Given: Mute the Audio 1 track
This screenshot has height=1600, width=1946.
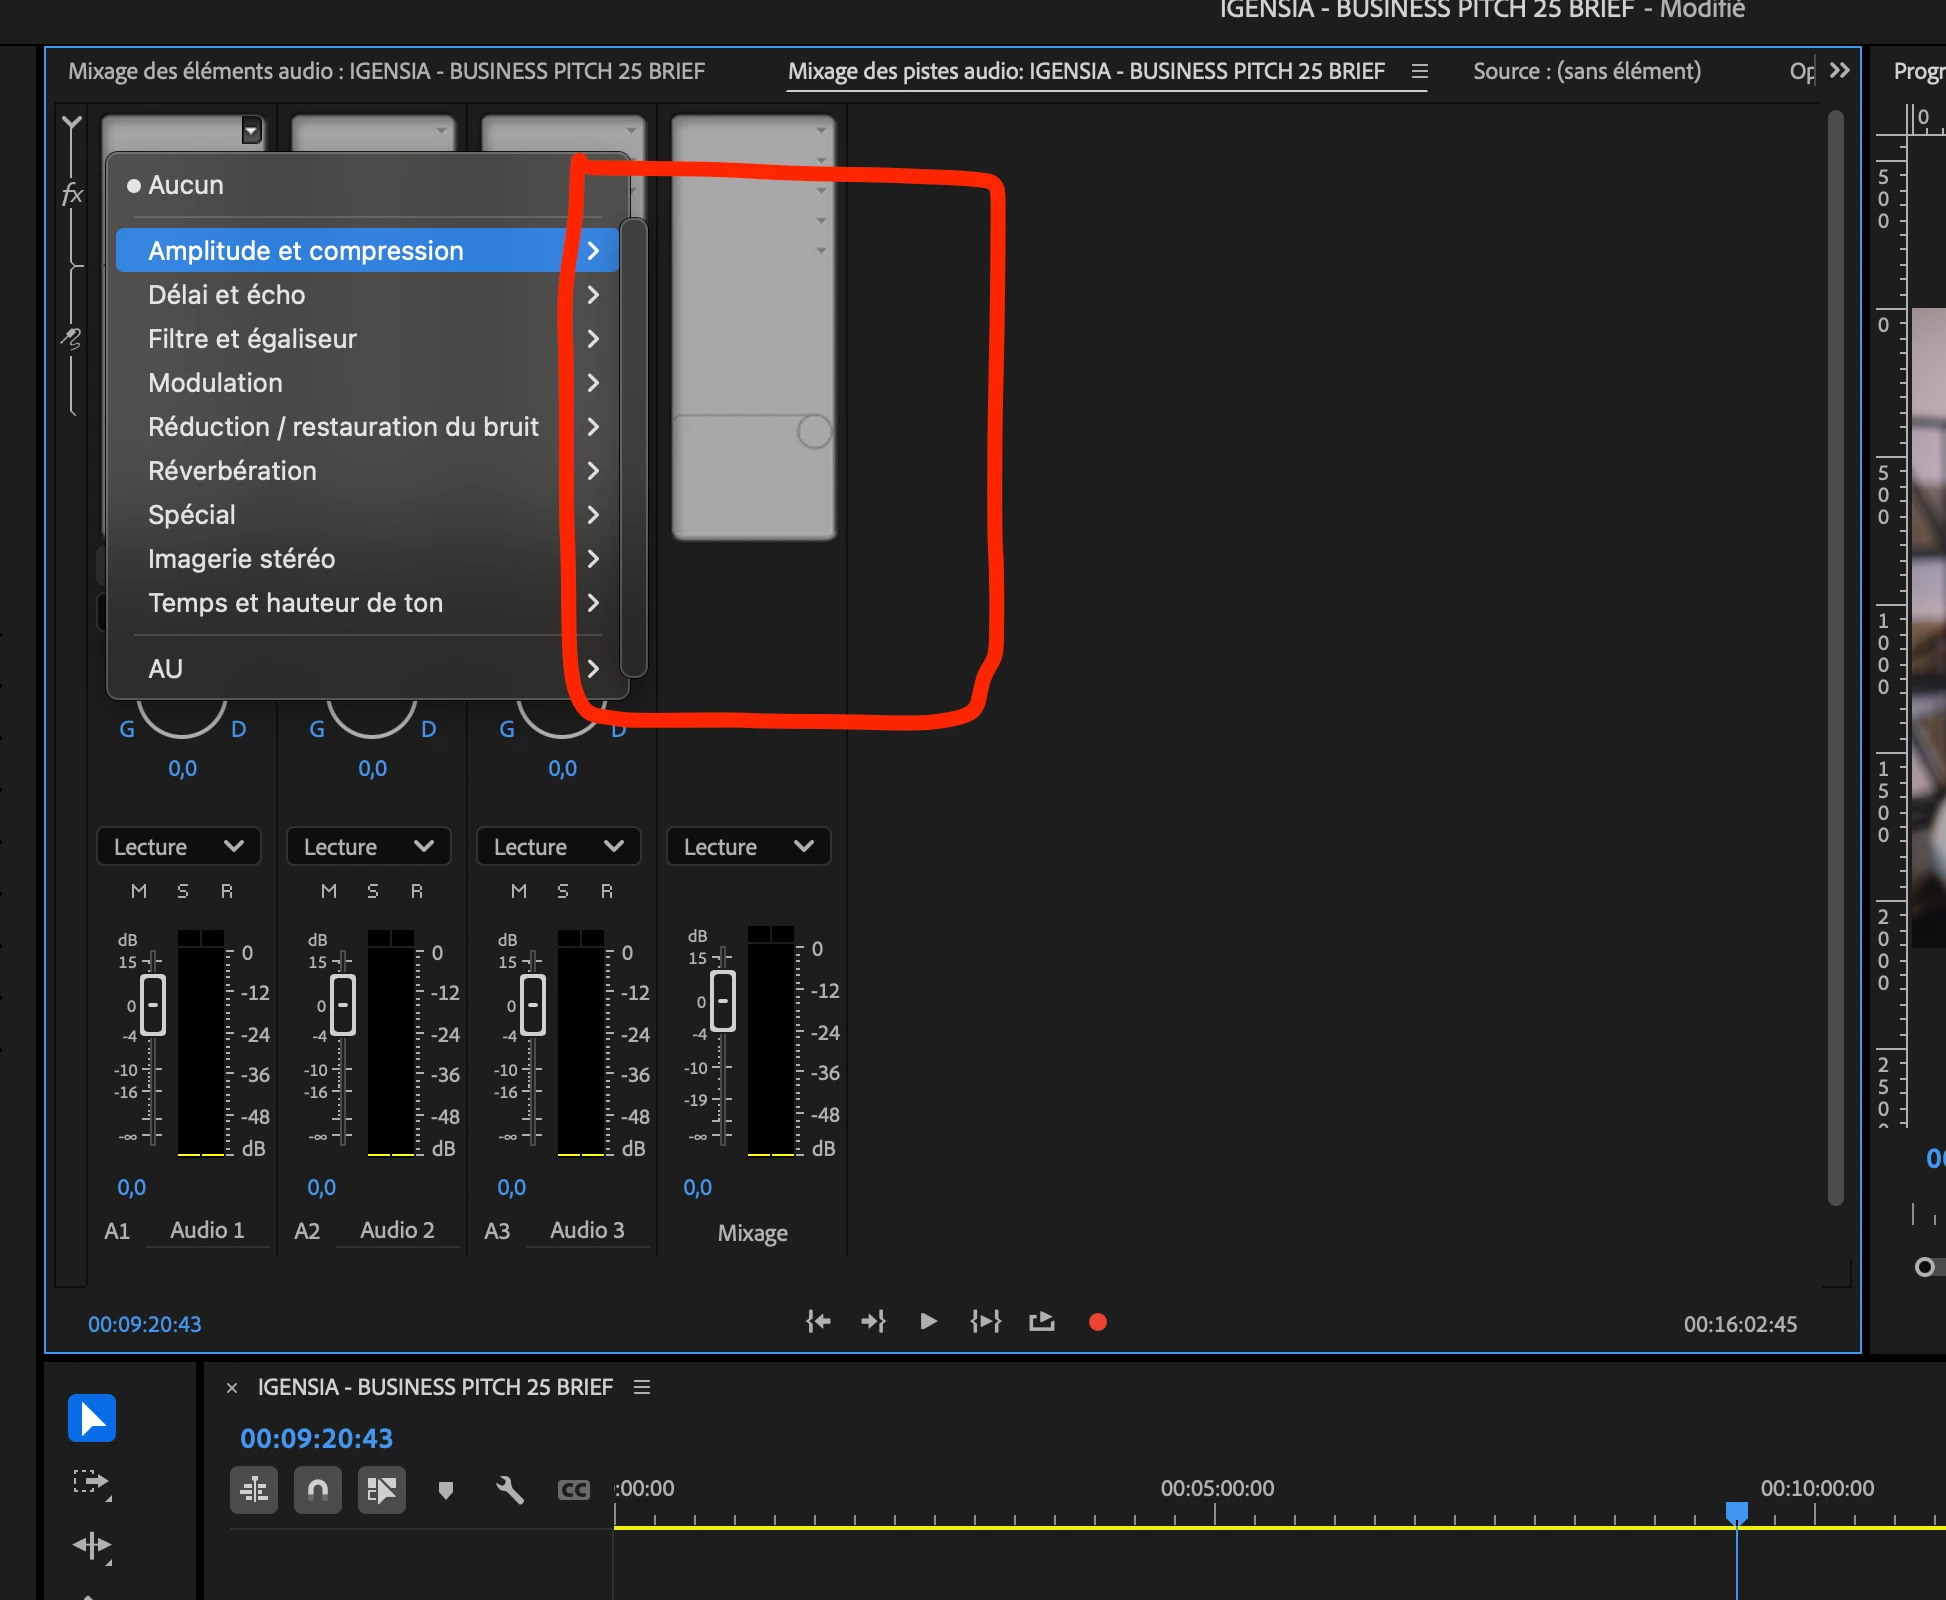Looking at the screenshot, I should [139, 891].
